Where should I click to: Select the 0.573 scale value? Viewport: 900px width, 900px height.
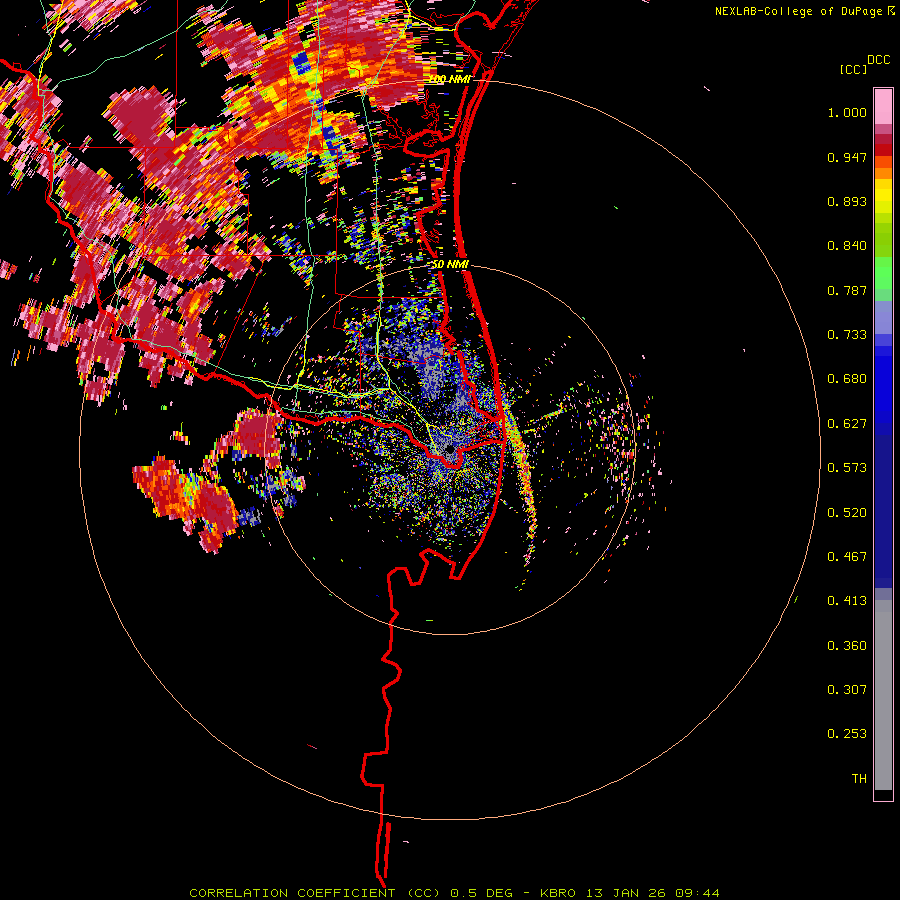pos(847,468)
